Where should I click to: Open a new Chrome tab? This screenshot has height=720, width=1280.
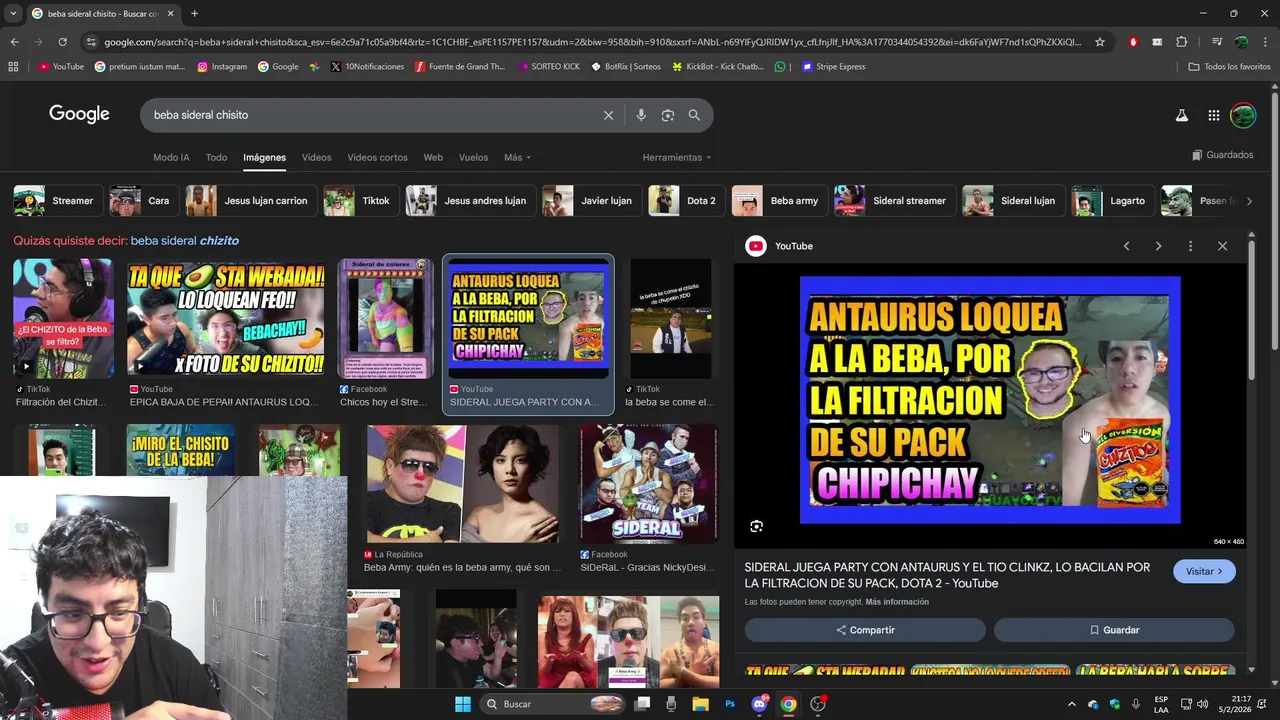[194, 13]
